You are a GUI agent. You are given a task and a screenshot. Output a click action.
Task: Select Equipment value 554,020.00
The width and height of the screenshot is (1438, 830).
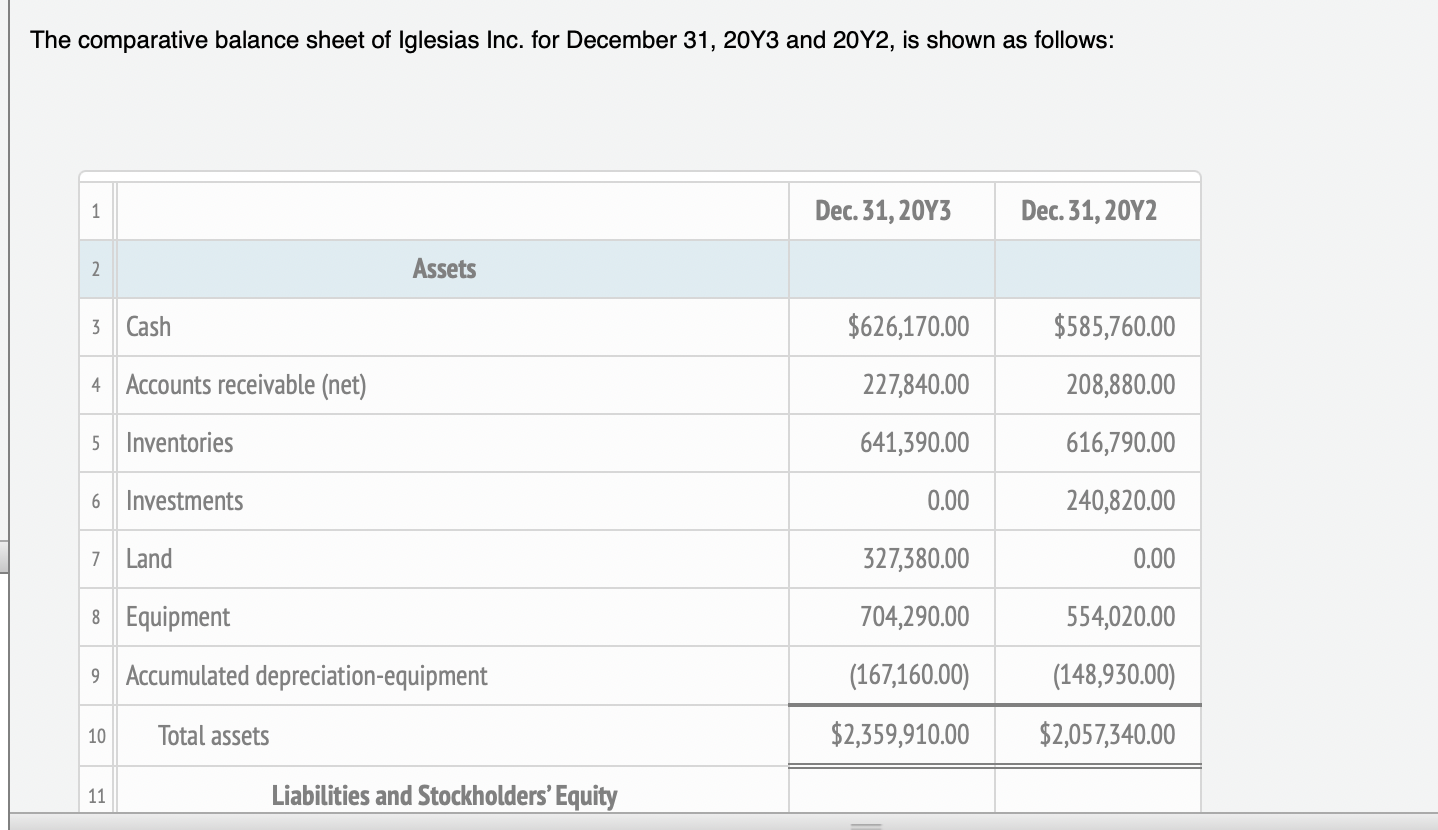coord(1121,616)
